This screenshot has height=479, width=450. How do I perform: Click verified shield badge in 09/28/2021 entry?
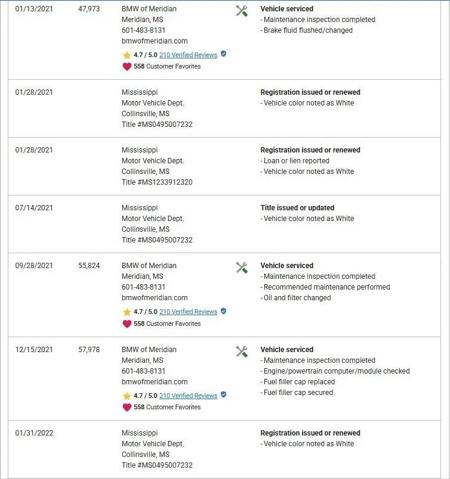coord(224,311)
